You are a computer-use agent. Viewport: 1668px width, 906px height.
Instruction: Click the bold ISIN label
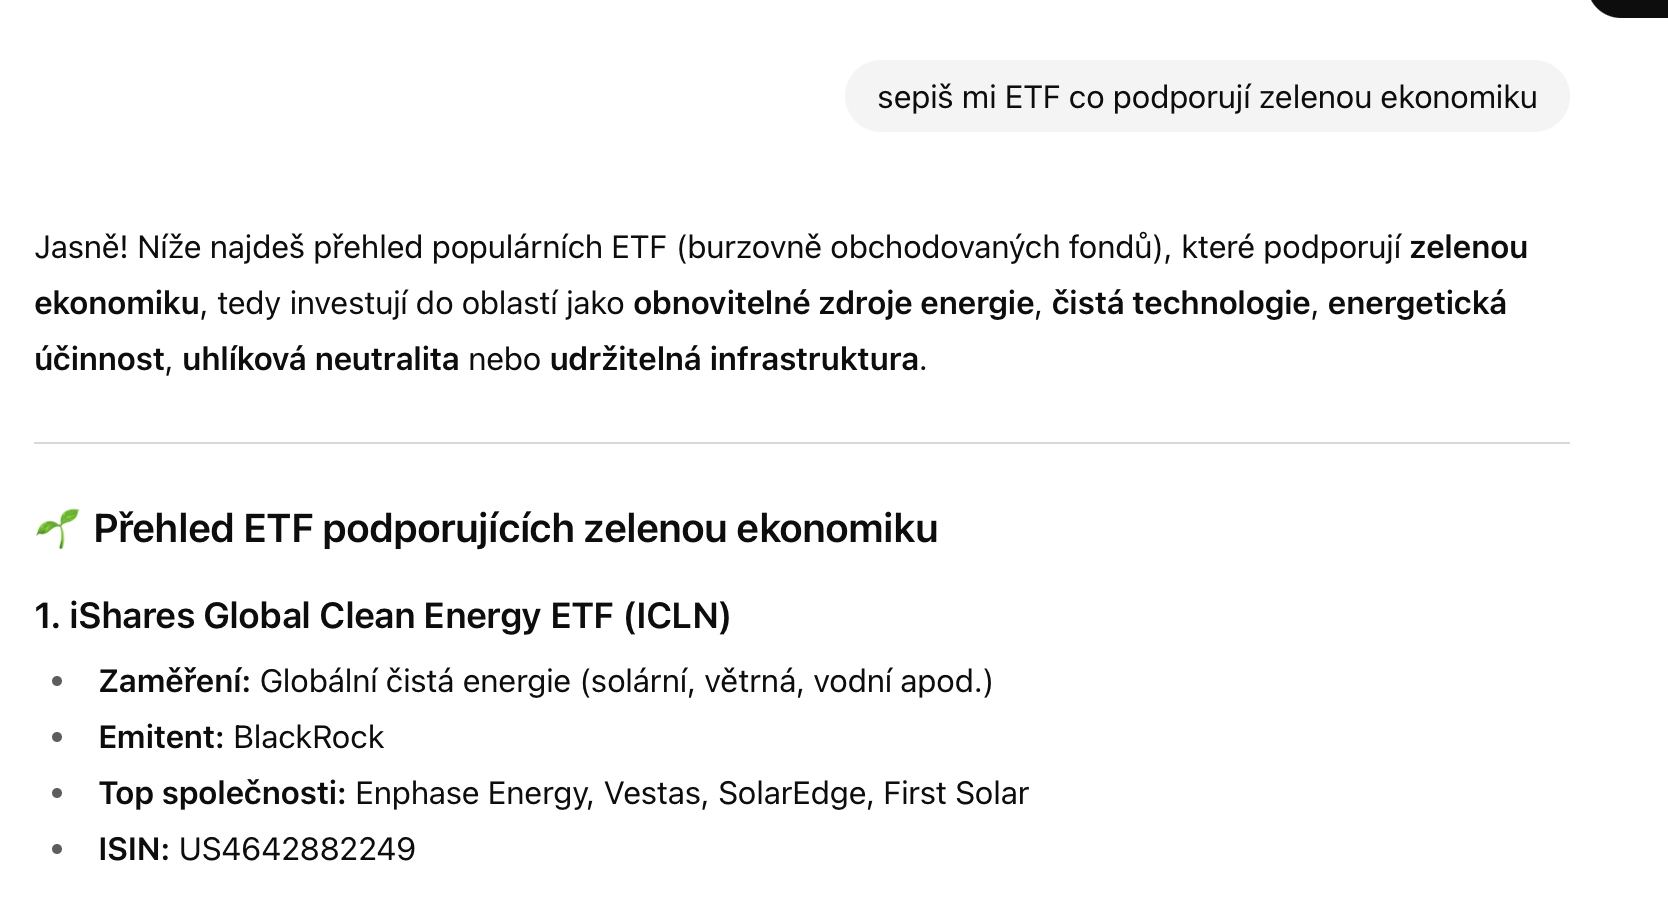[x=134, y=849]
